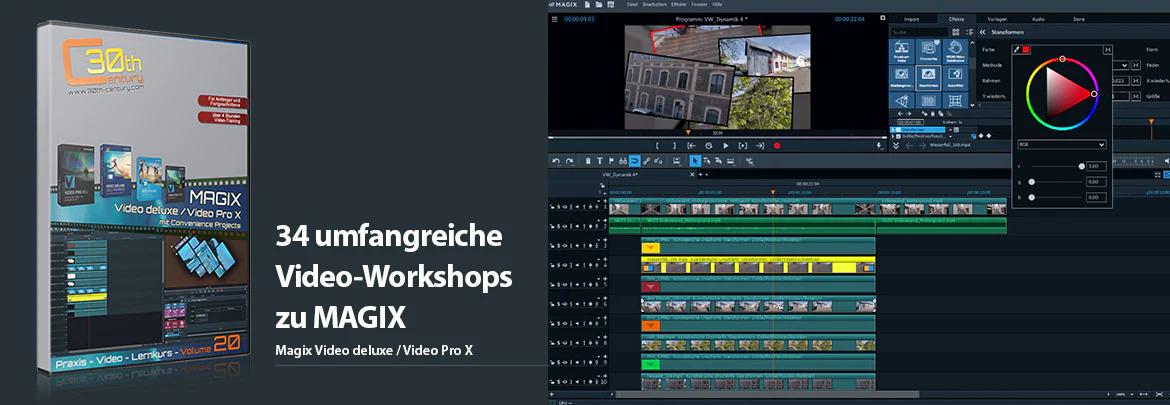Close the VW_Dynamik 4 project tab
The image size is (1170, 405).
pyautogui.click(x=692, y=175)
